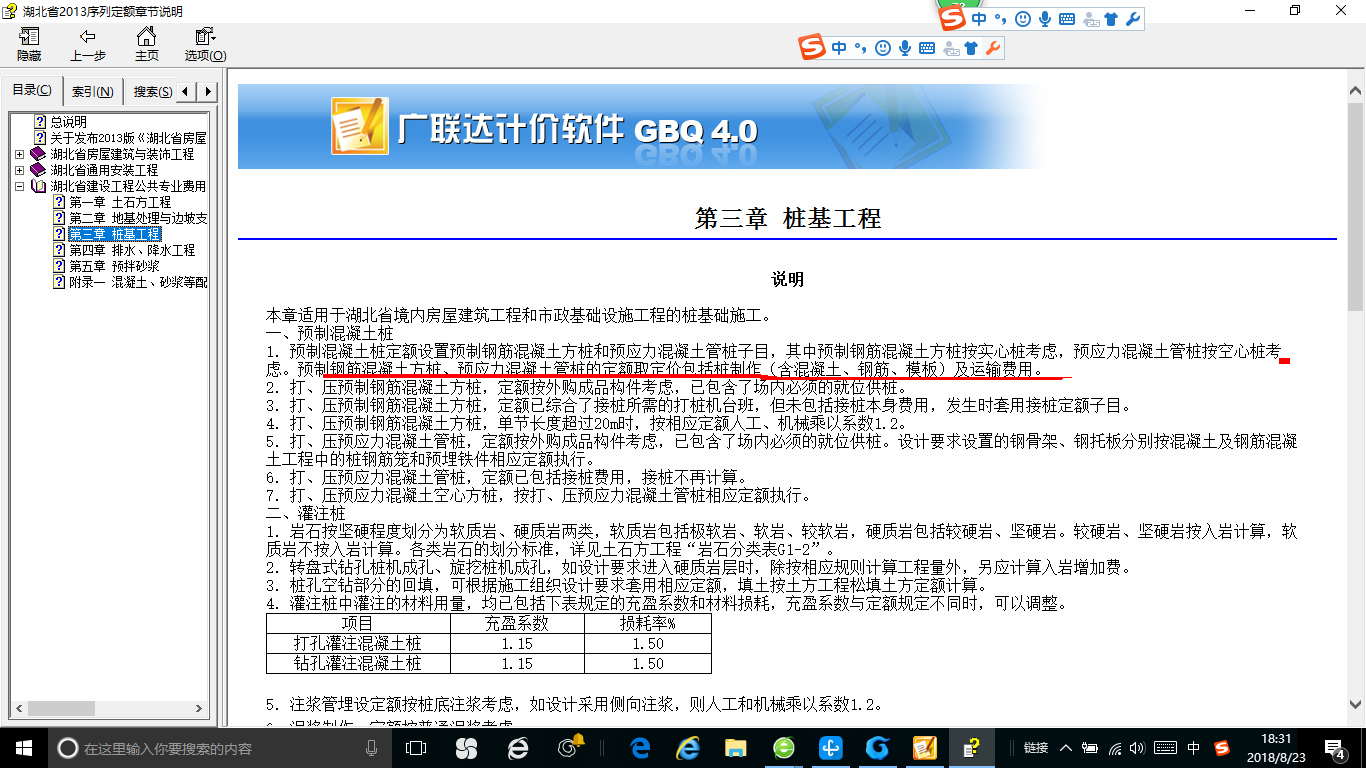
Task: Click the taskbar search microphone icon
Action: tap(371, 748)
